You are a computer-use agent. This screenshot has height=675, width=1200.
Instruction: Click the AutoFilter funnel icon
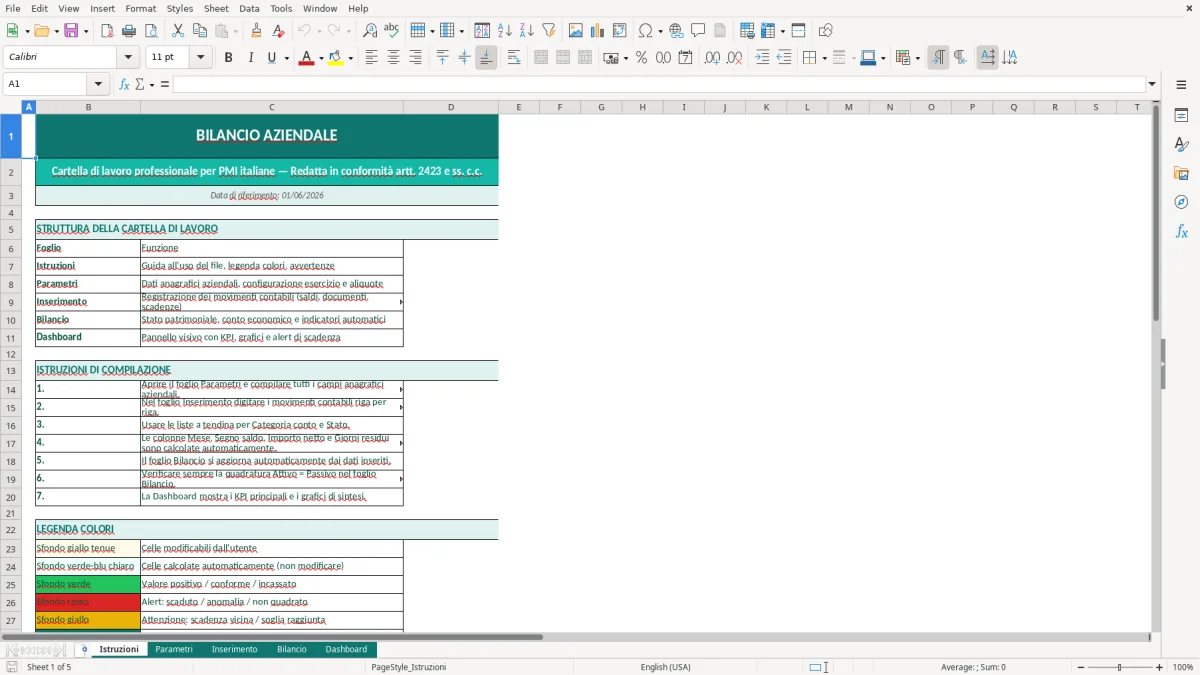(548, 31)
